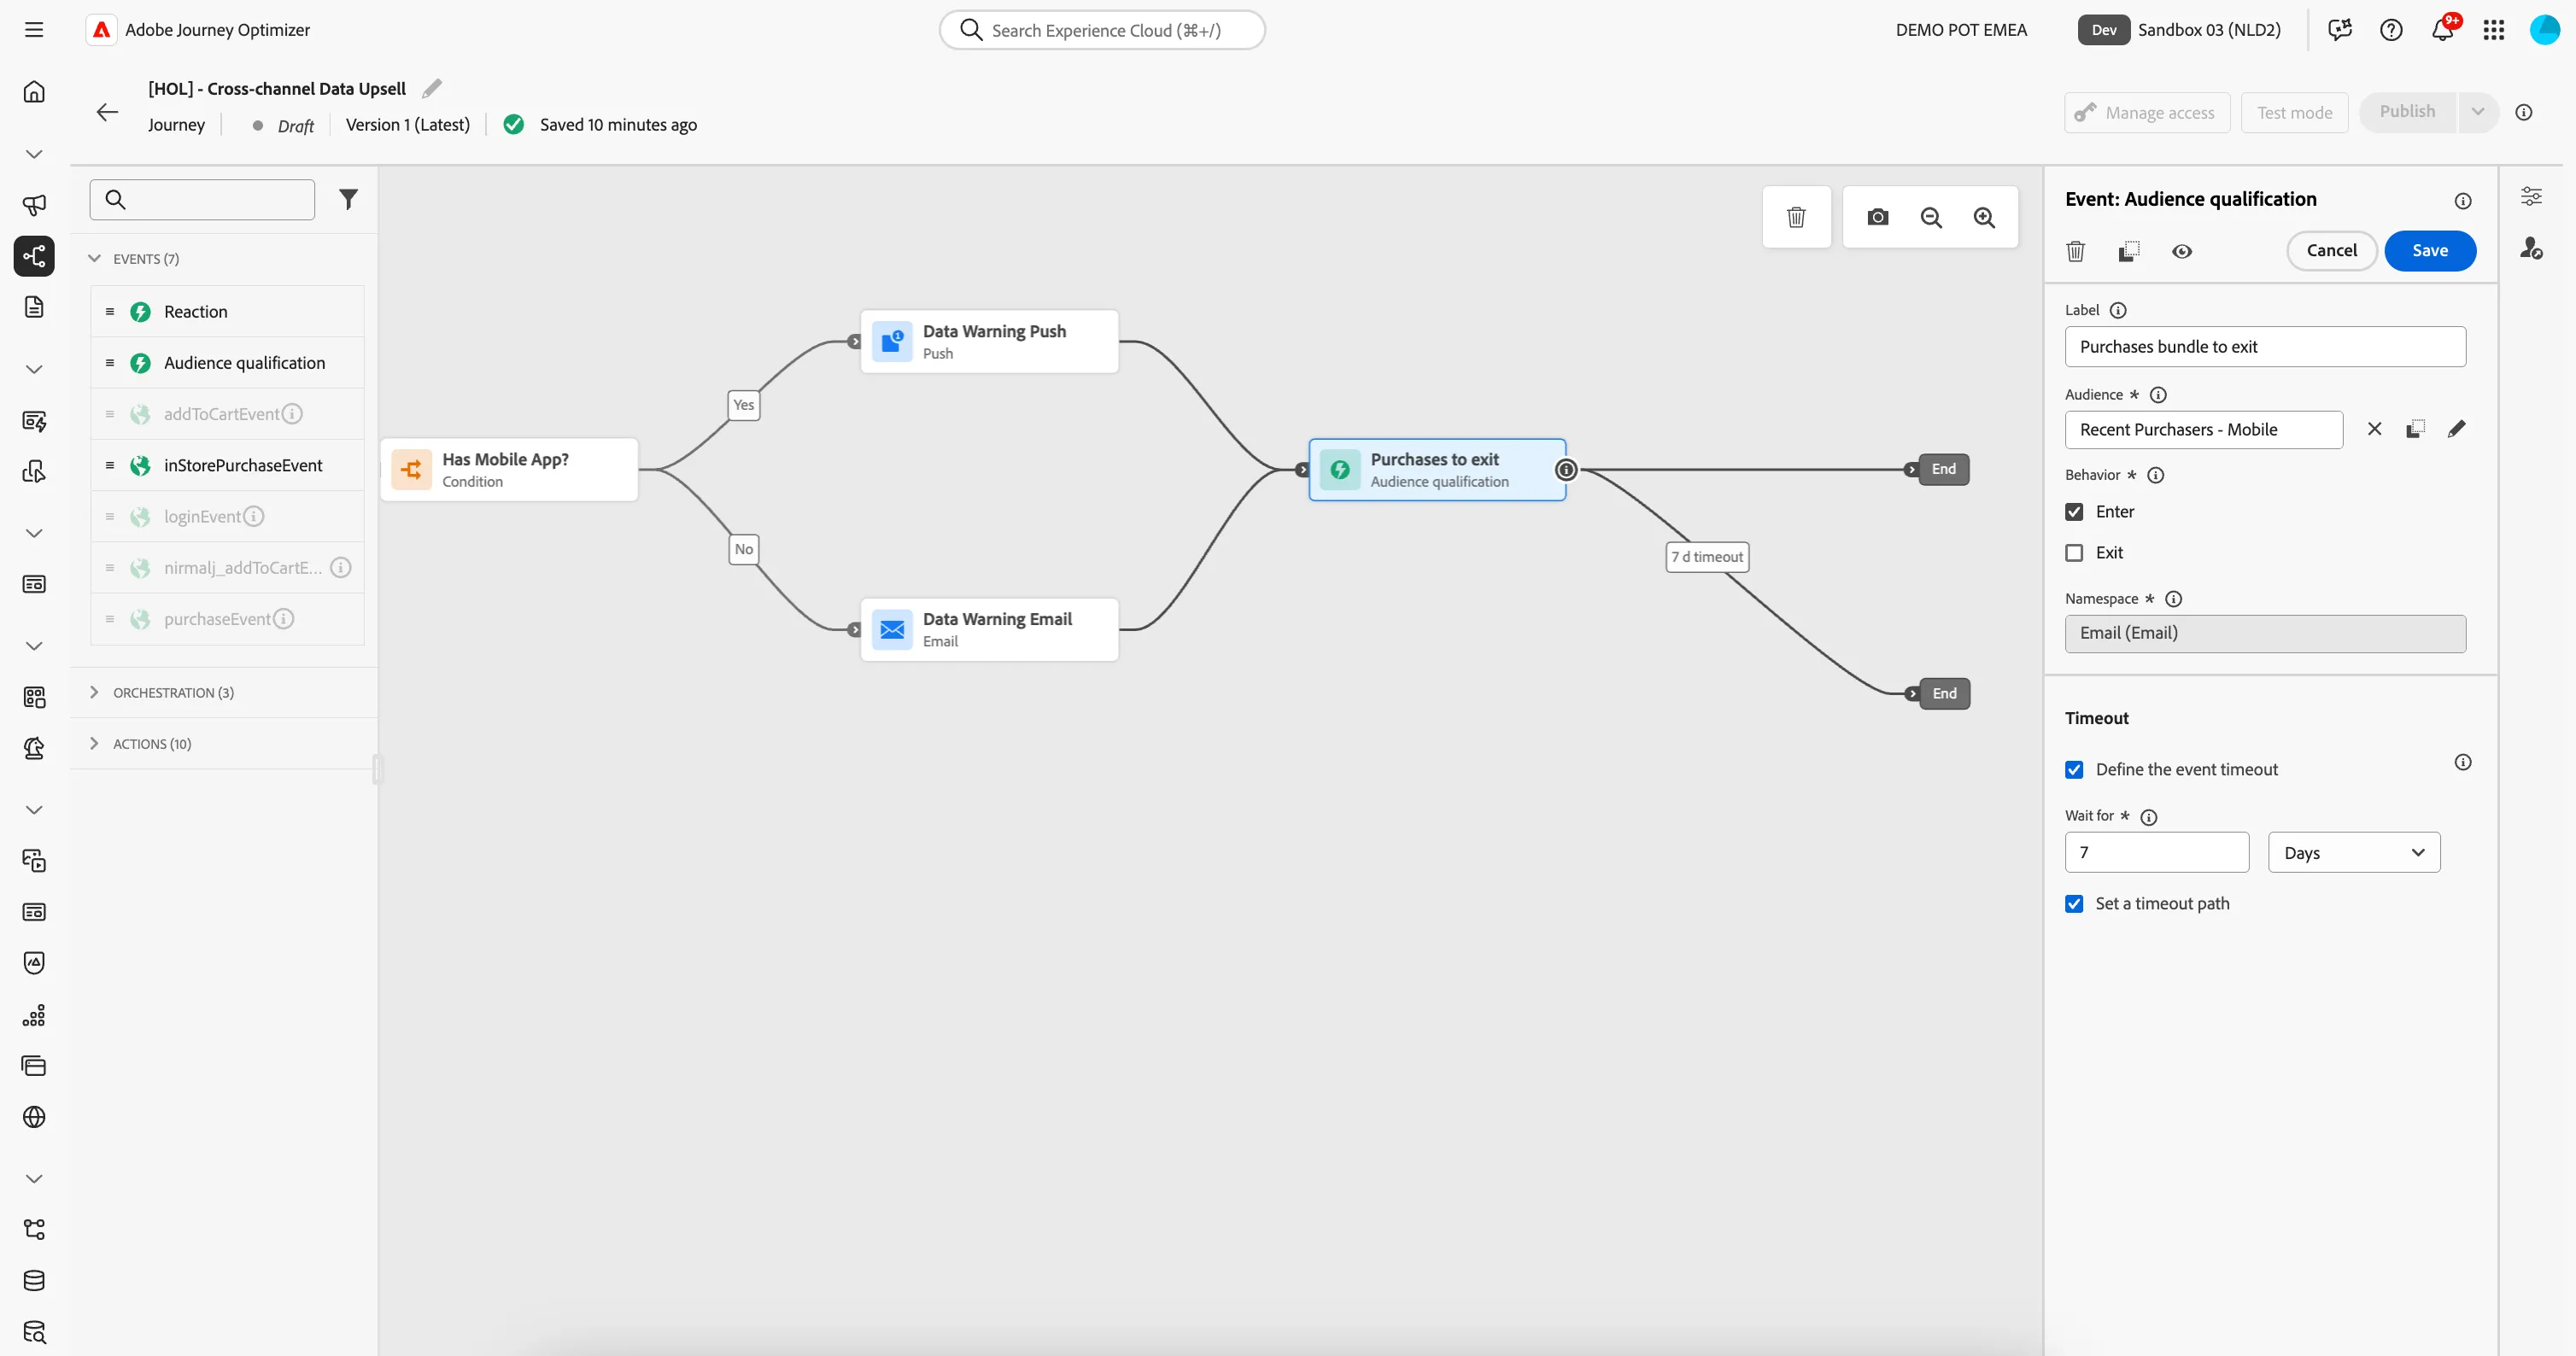Zoom in on the journey canvas
The image size is (2576, 1356).
1984,217
